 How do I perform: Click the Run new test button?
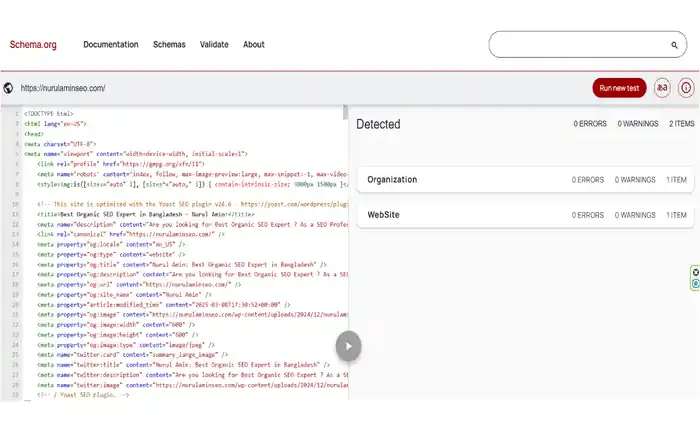[619, 88]
